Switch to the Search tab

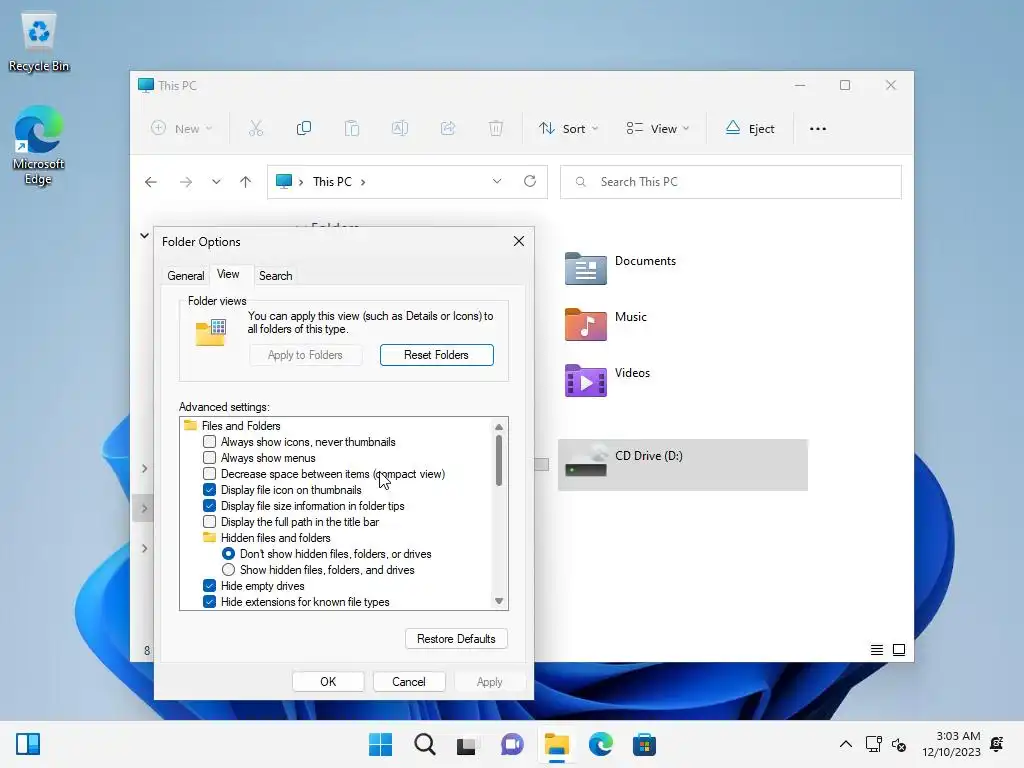(276, 276)
